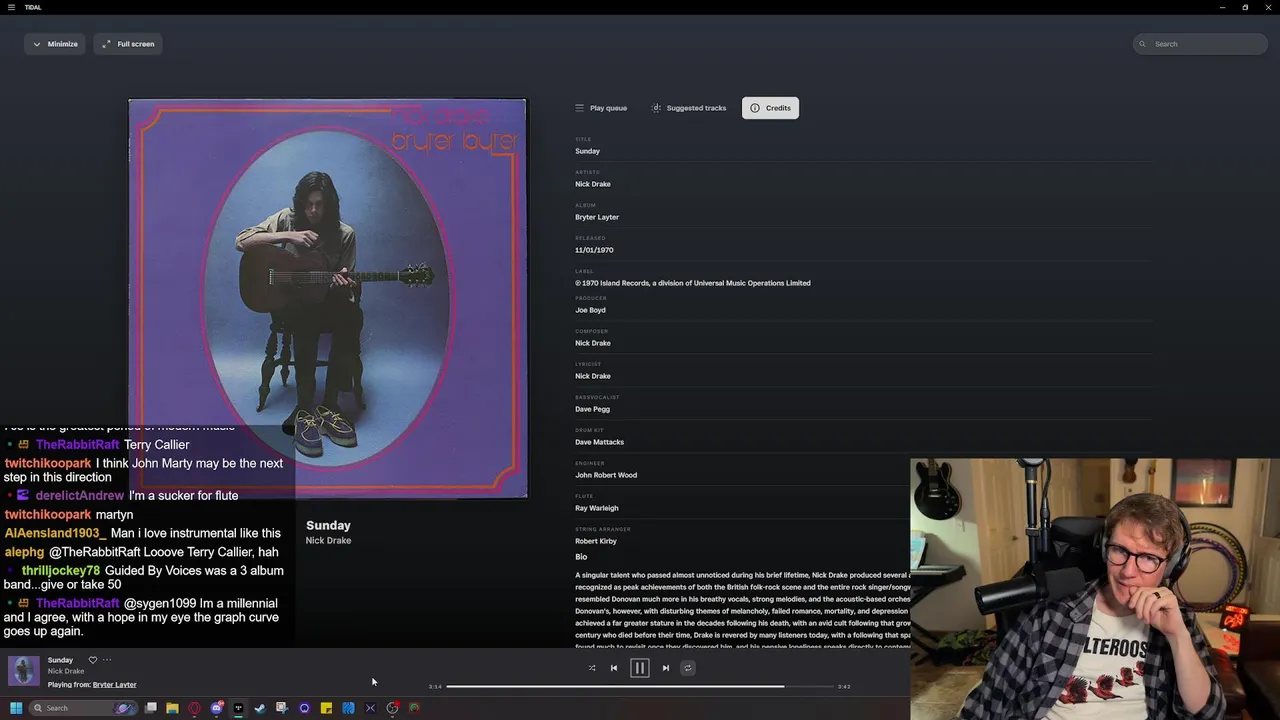Click engineer John Robert Wood
Viewport: 1280px width, 720px height.
click(x=606, y=475)
